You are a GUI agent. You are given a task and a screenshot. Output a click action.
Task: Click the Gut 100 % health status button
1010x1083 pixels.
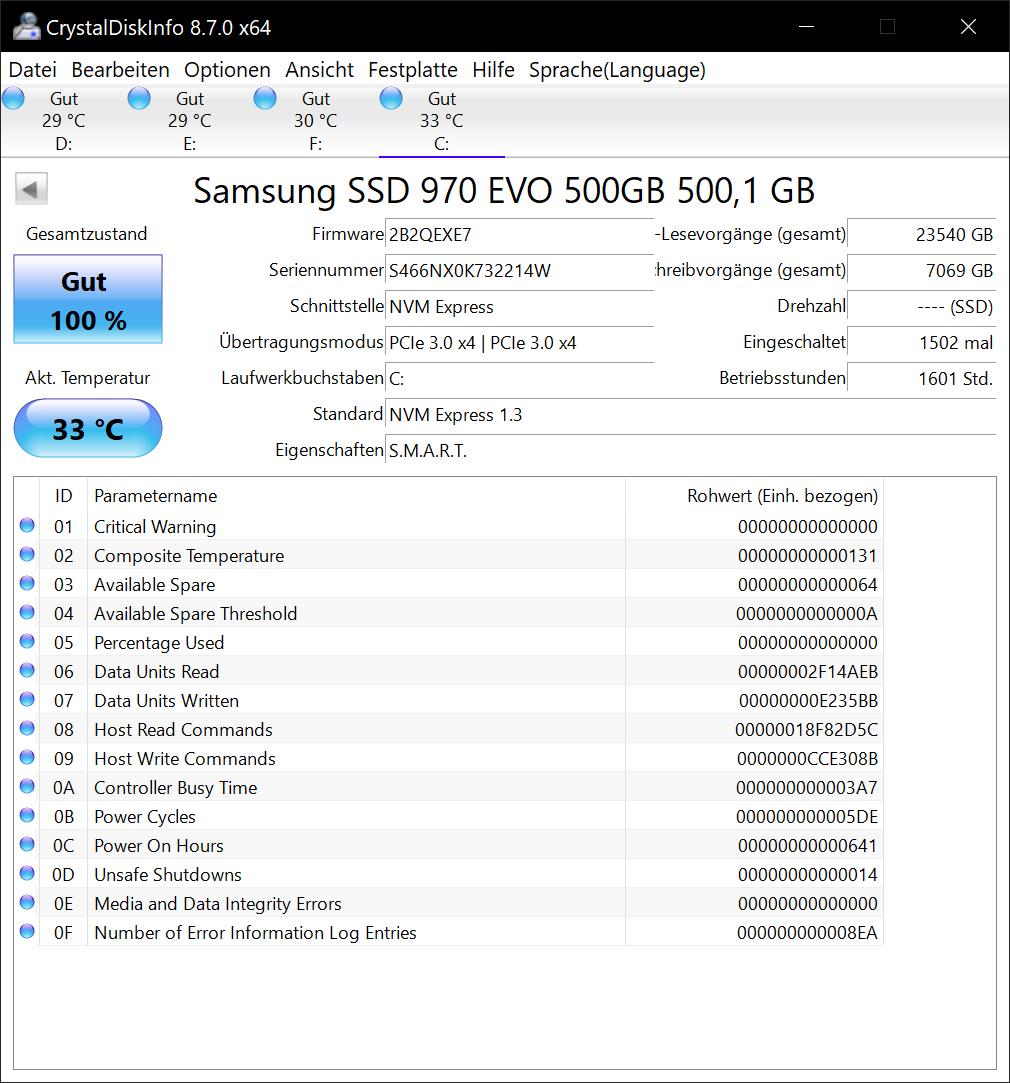click(88, 299)
